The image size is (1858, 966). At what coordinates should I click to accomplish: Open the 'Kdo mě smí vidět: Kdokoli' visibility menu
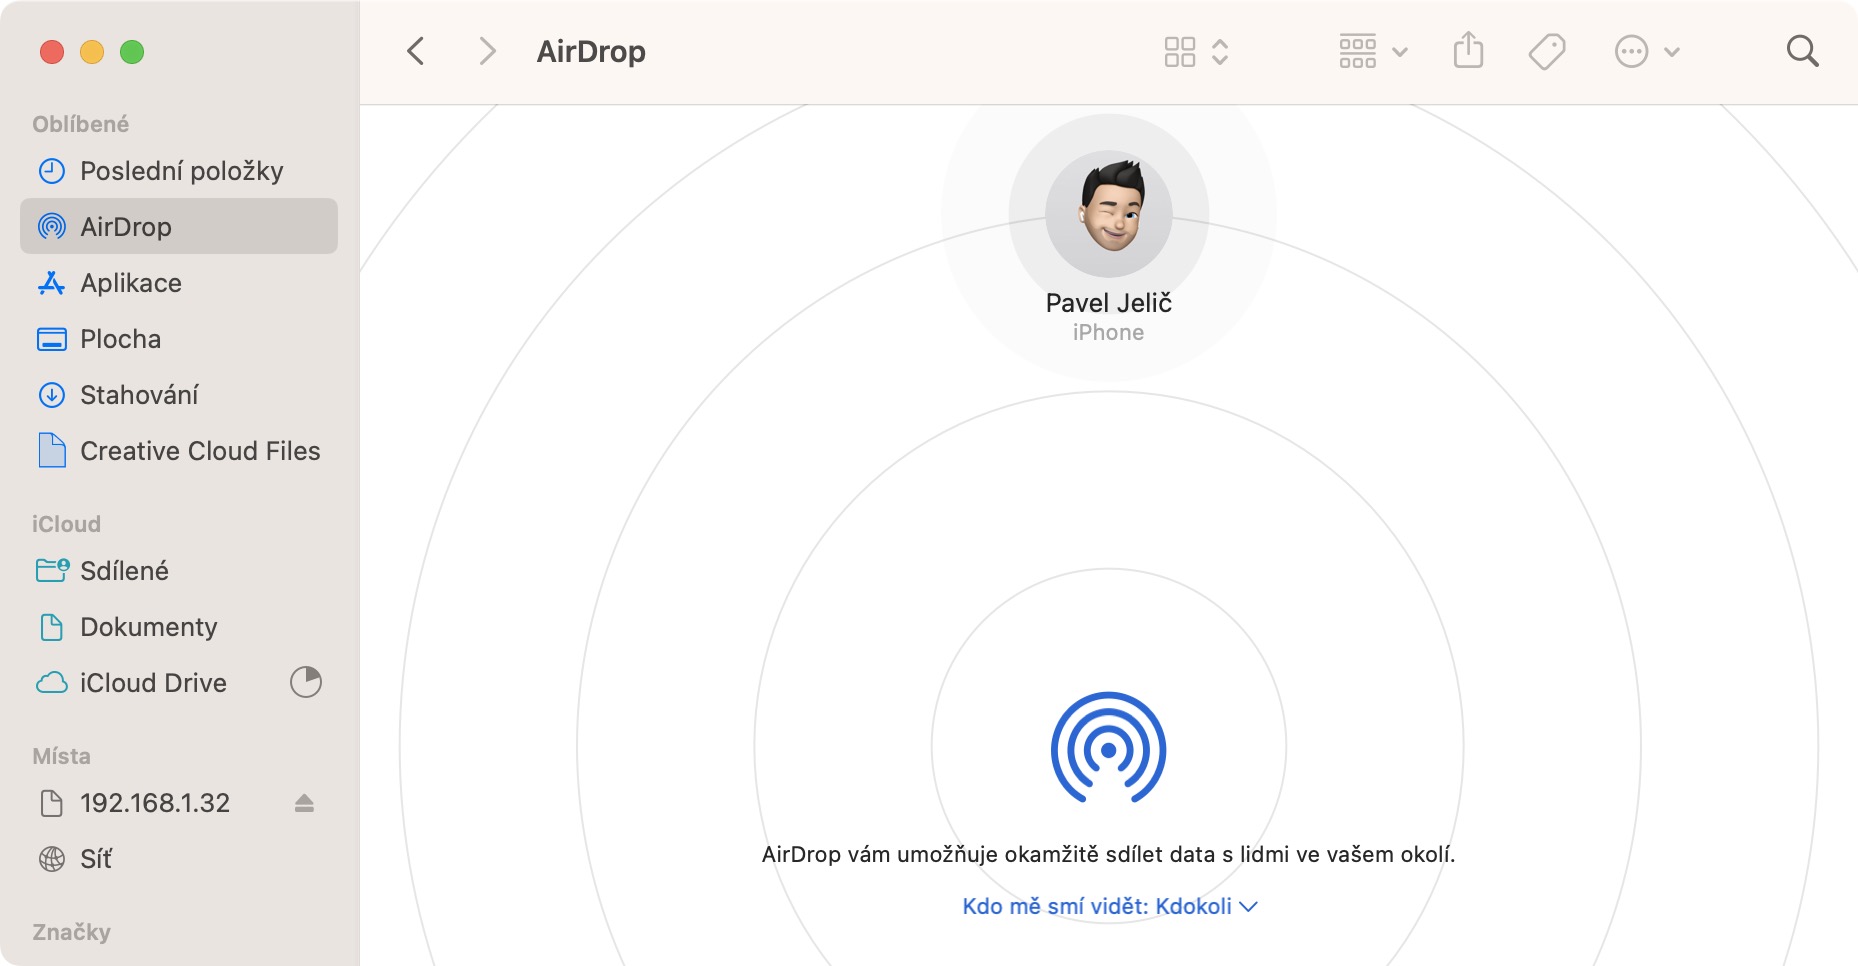[1108, 906]
